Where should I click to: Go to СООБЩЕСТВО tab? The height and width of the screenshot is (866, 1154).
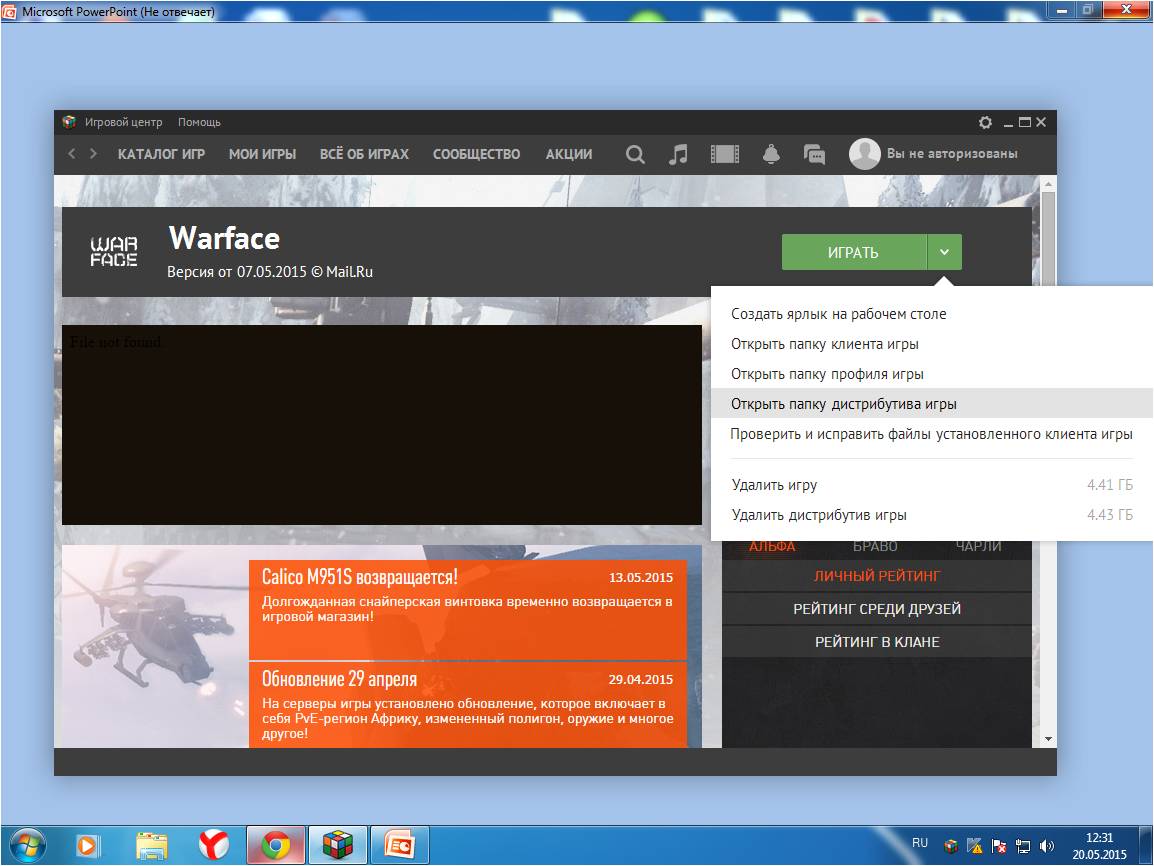(x=476, y=154)
